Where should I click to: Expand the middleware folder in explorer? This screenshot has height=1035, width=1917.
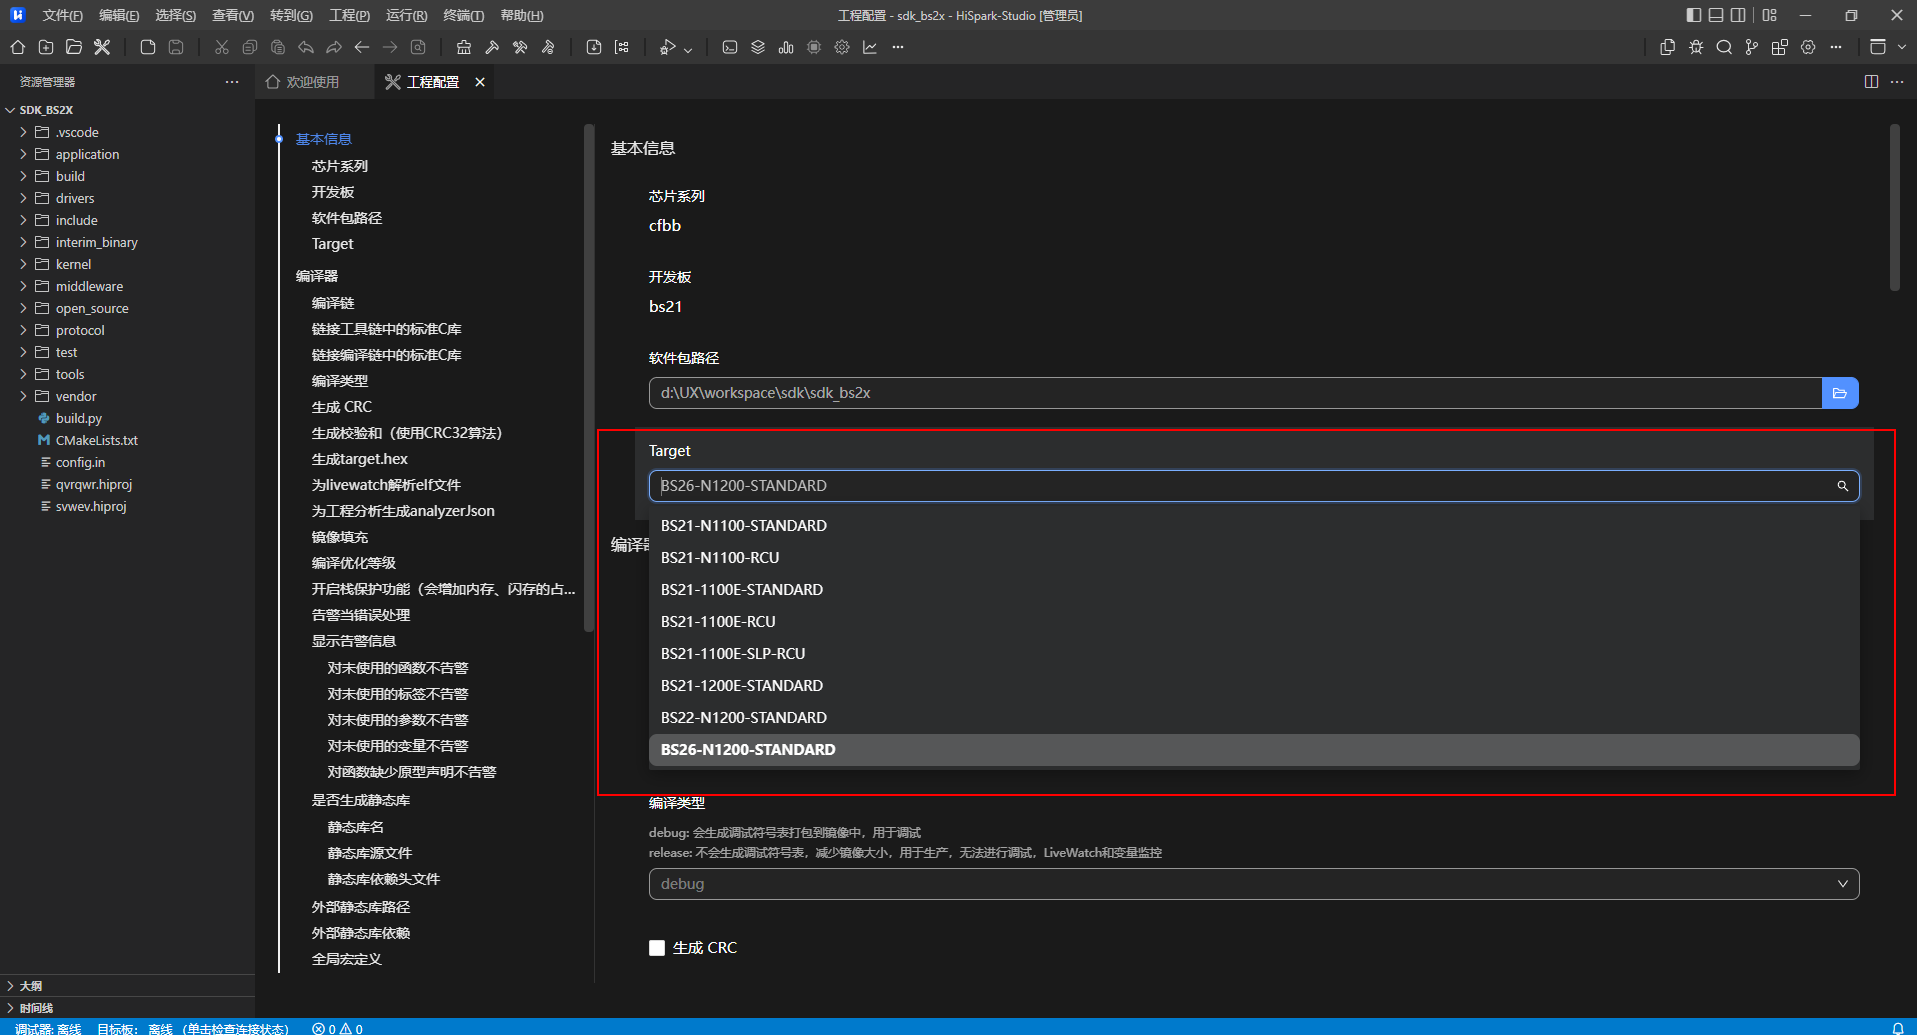coord(89,286)
